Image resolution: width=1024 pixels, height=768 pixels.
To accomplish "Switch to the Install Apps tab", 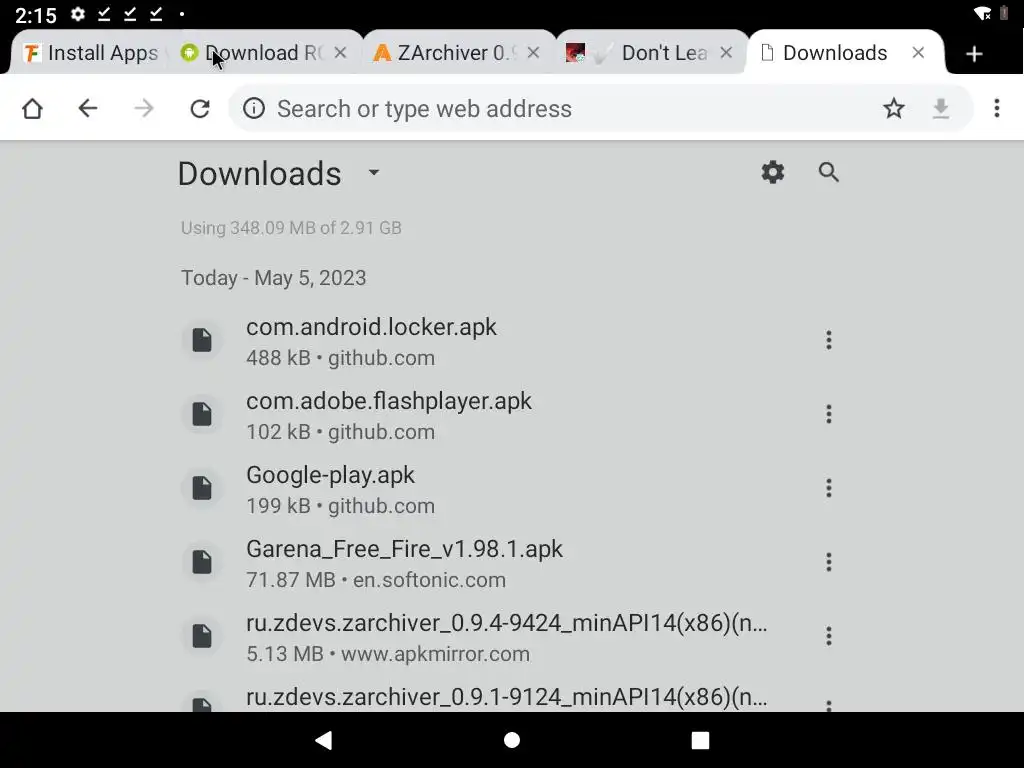I will point(92,54).
